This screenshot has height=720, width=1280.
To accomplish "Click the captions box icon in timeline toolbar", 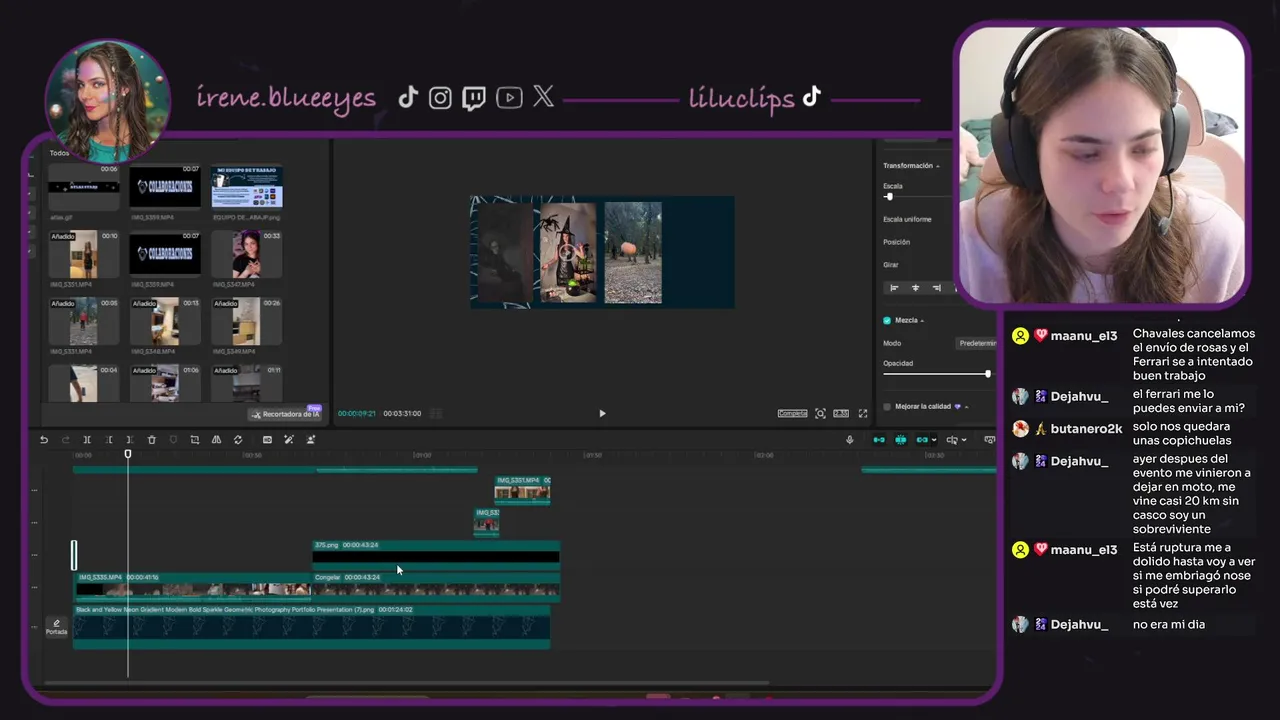I will click(x=267, y=440).
